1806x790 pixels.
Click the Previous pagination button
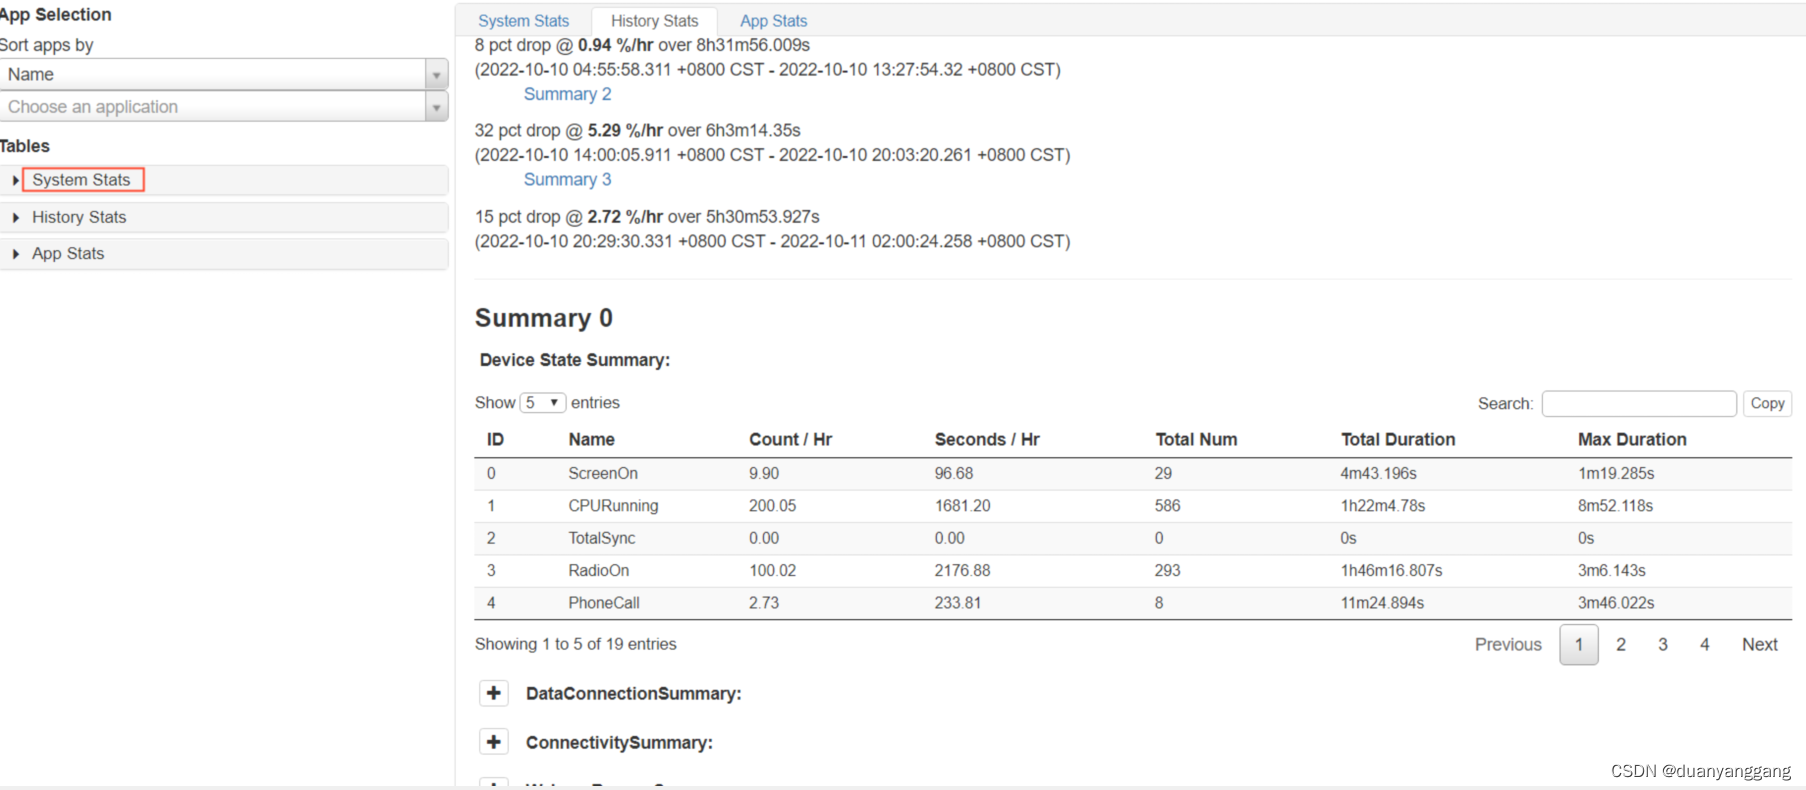[1508, 645]
